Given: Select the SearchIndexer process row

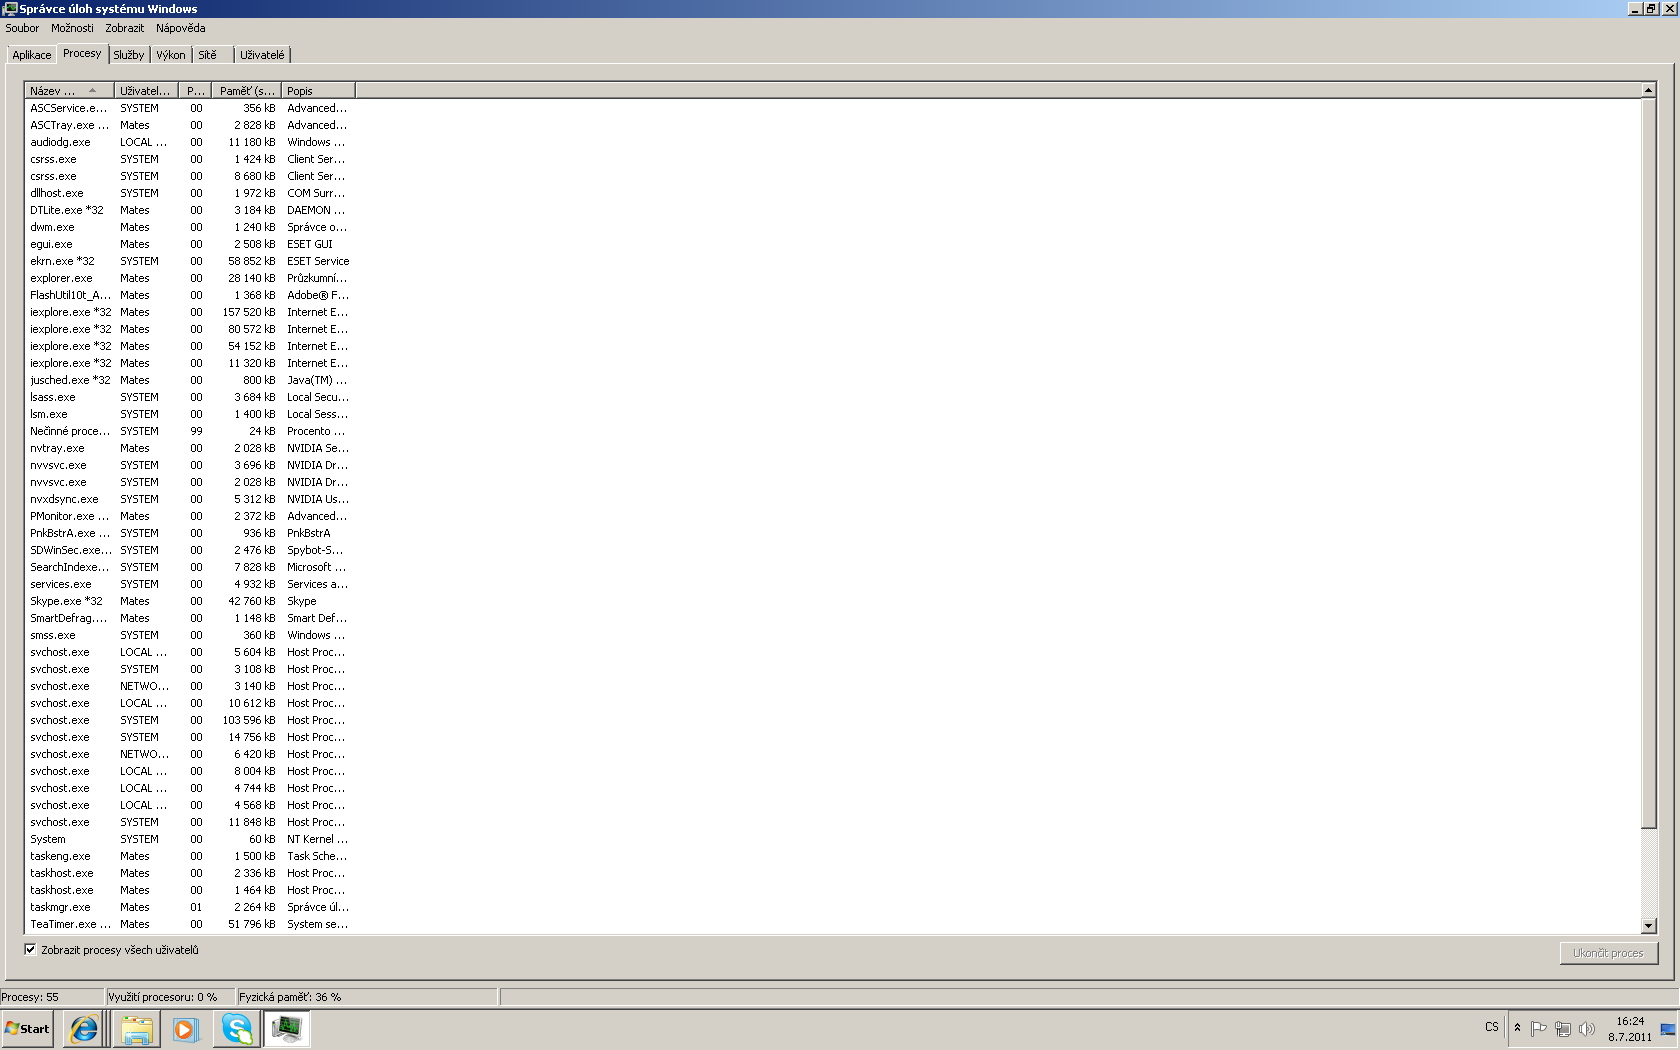Looking at the screenshot, I should [x=190, y=567].
